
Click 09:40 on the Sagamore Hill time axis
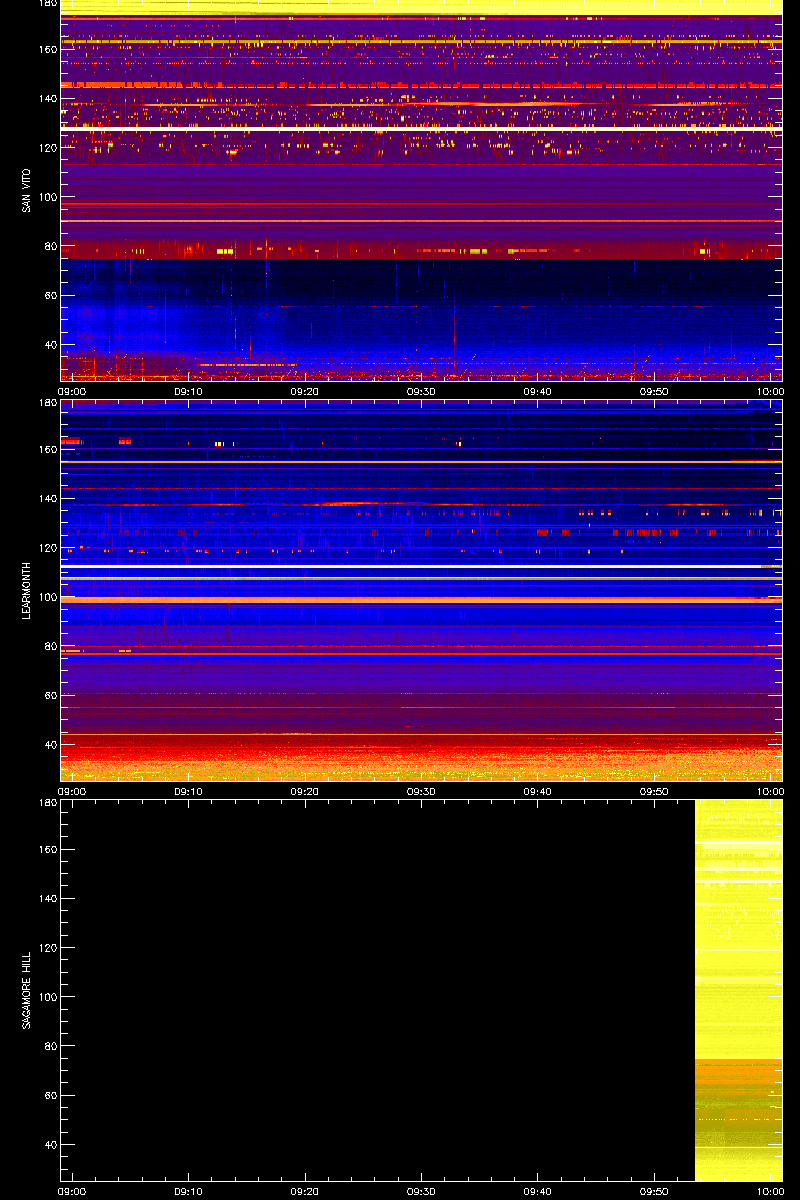click(x=538, y=1192)
